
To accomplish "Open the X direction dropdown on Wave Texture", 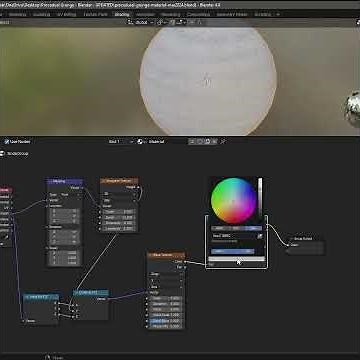I will coord(166,280).
